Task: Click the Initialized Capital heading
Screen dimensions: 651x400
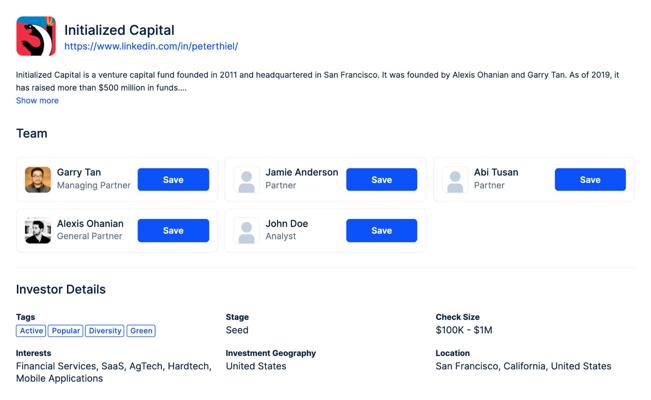Action: tap(119, 30)
